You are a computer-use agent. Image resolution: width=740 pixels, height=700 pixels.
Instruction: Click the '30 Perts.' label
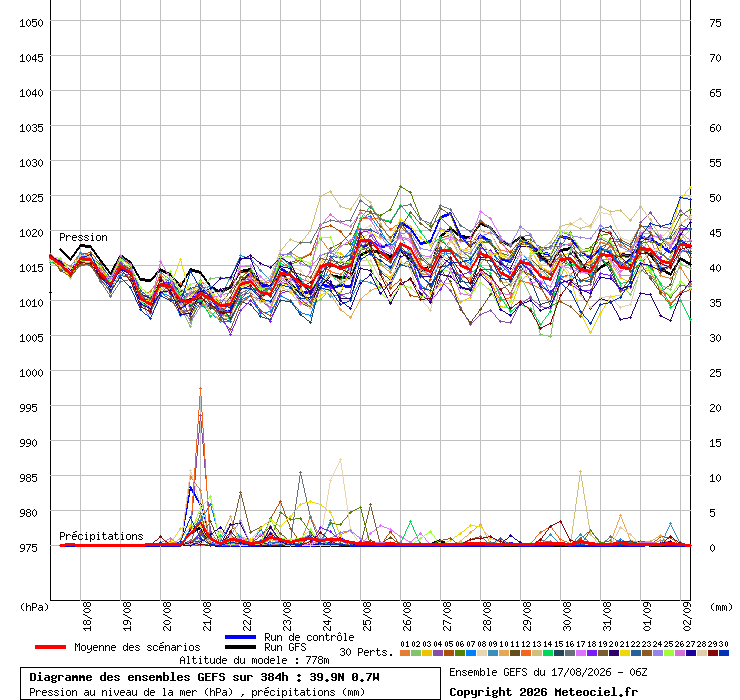tap(366, 652)
